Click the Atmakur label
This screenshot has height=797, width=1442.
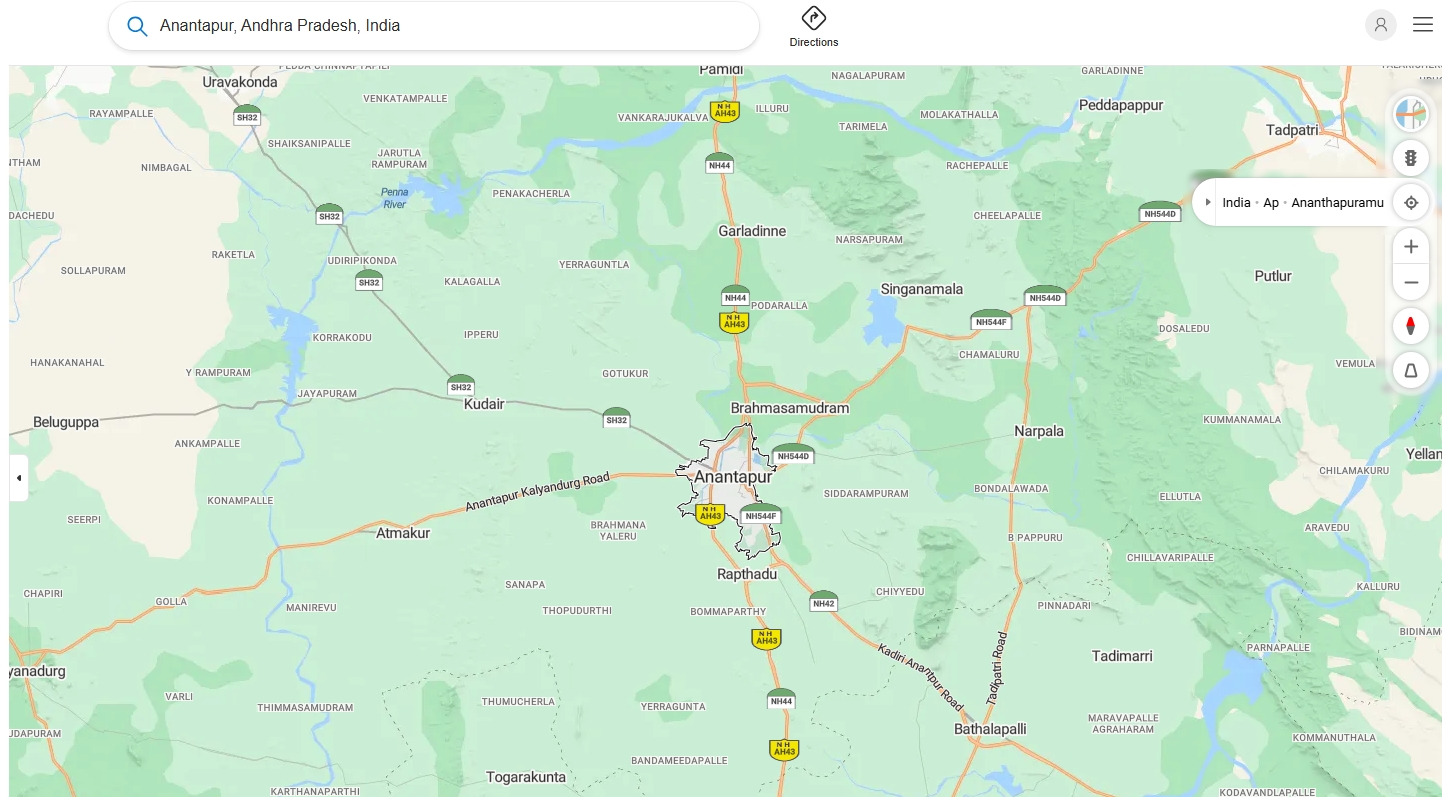[403, 533]
